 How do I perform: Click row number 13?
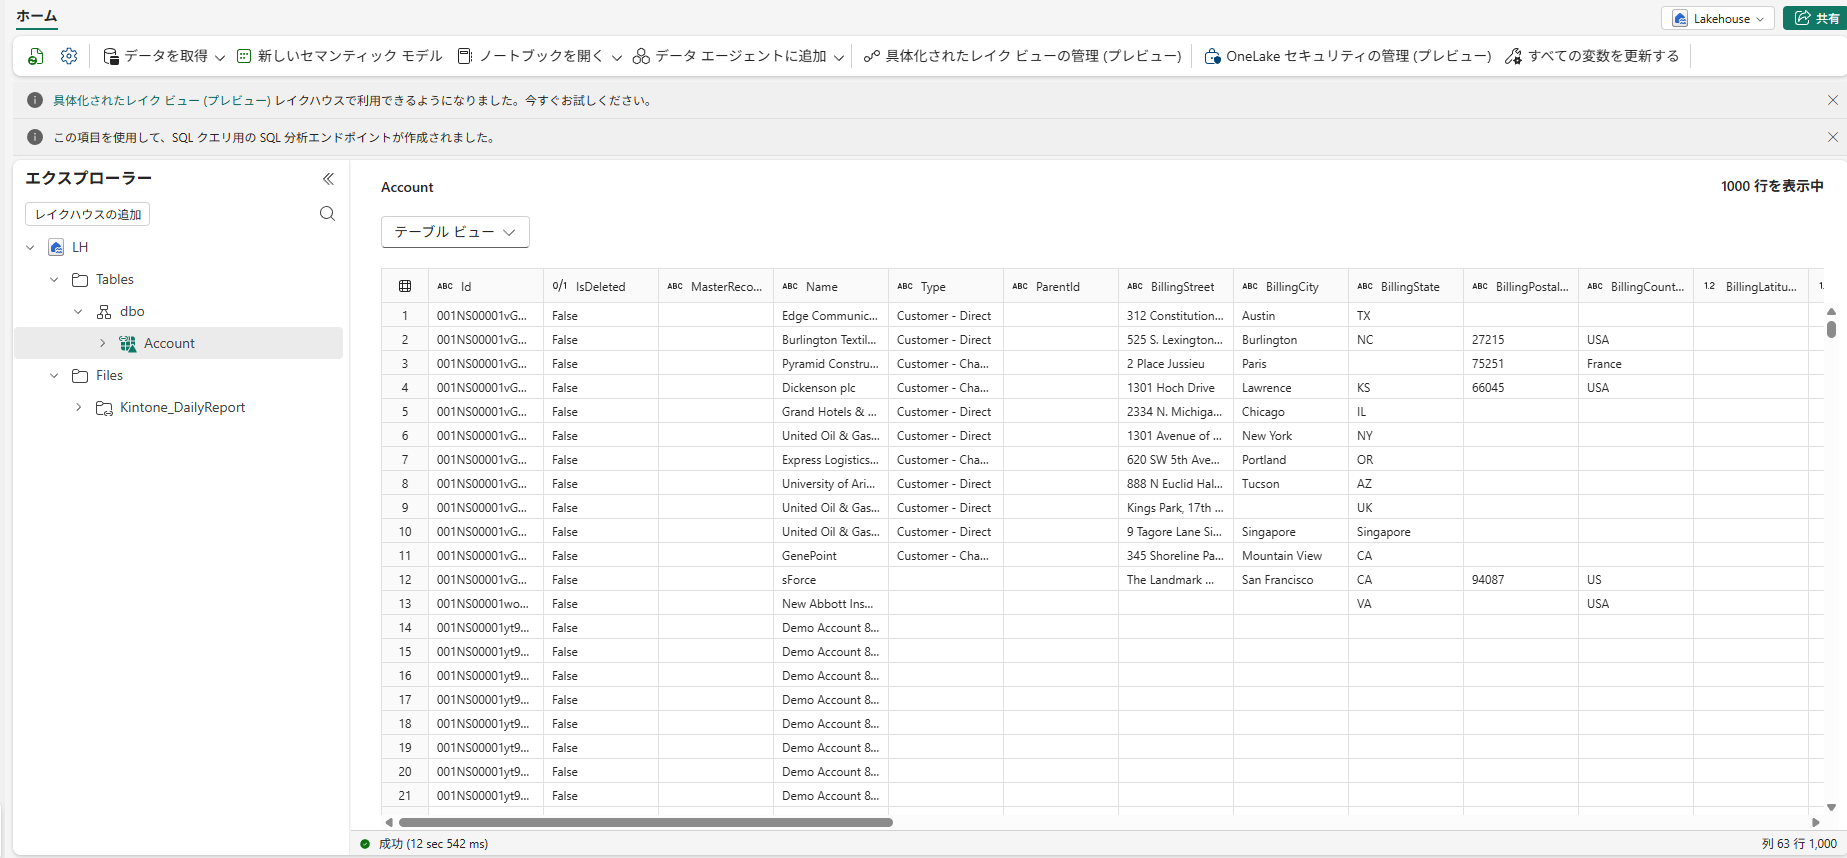pos(405,604)
